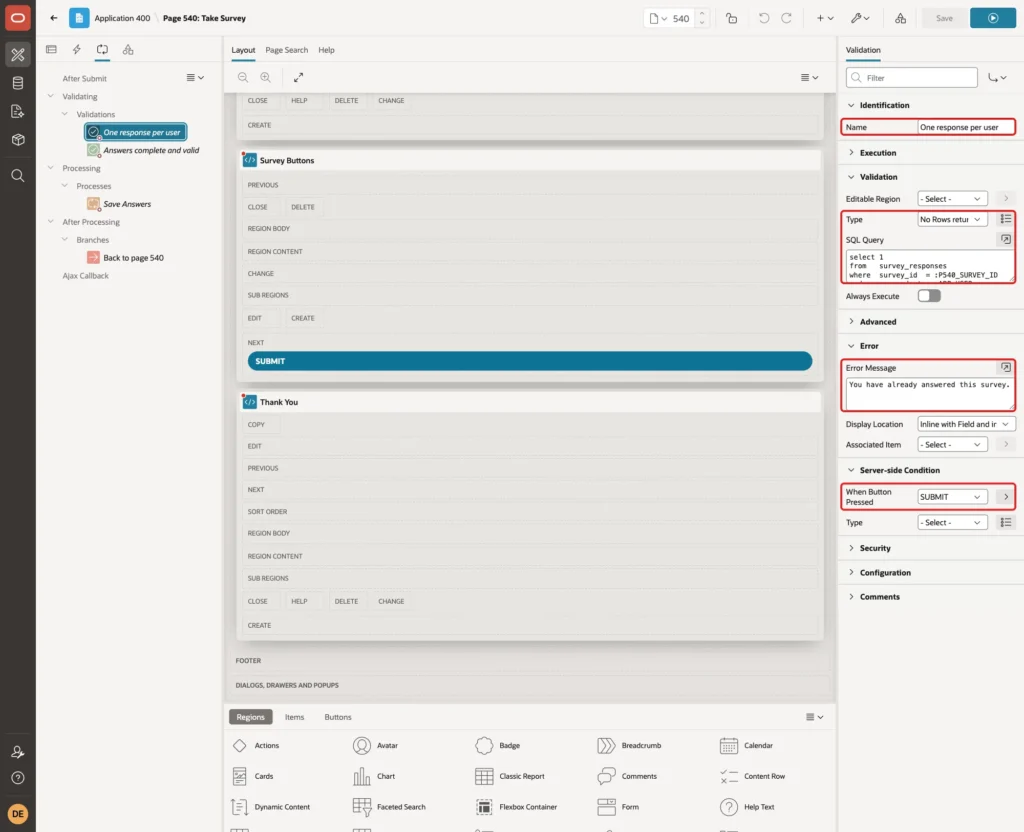Image resolution: width=1024 pixels, height=832 pixels.
Task: Click the property Filter input field
Action: click(x=912, y=78)
